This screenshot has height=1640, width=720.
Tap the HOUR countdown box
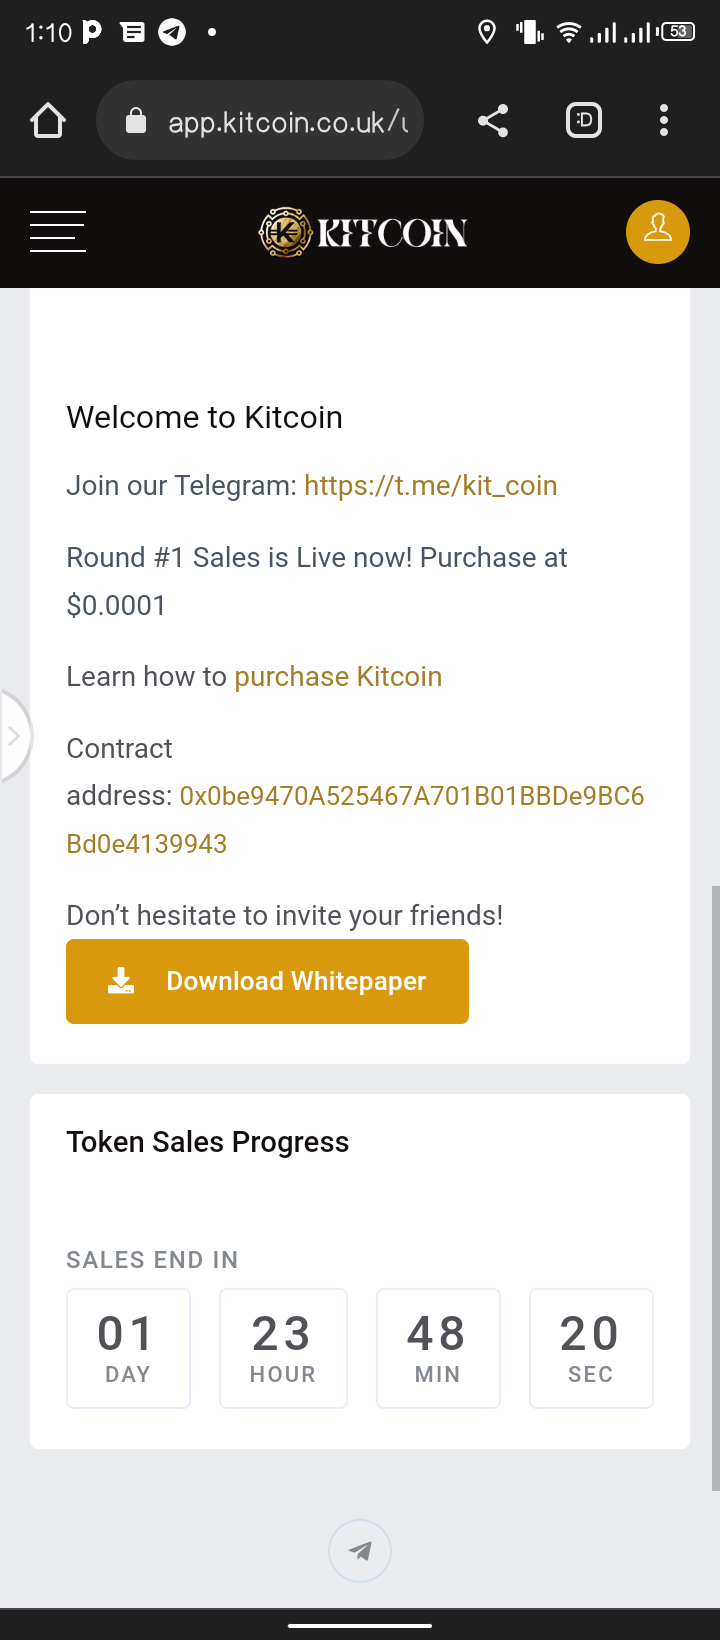(x=283, y=1348)
